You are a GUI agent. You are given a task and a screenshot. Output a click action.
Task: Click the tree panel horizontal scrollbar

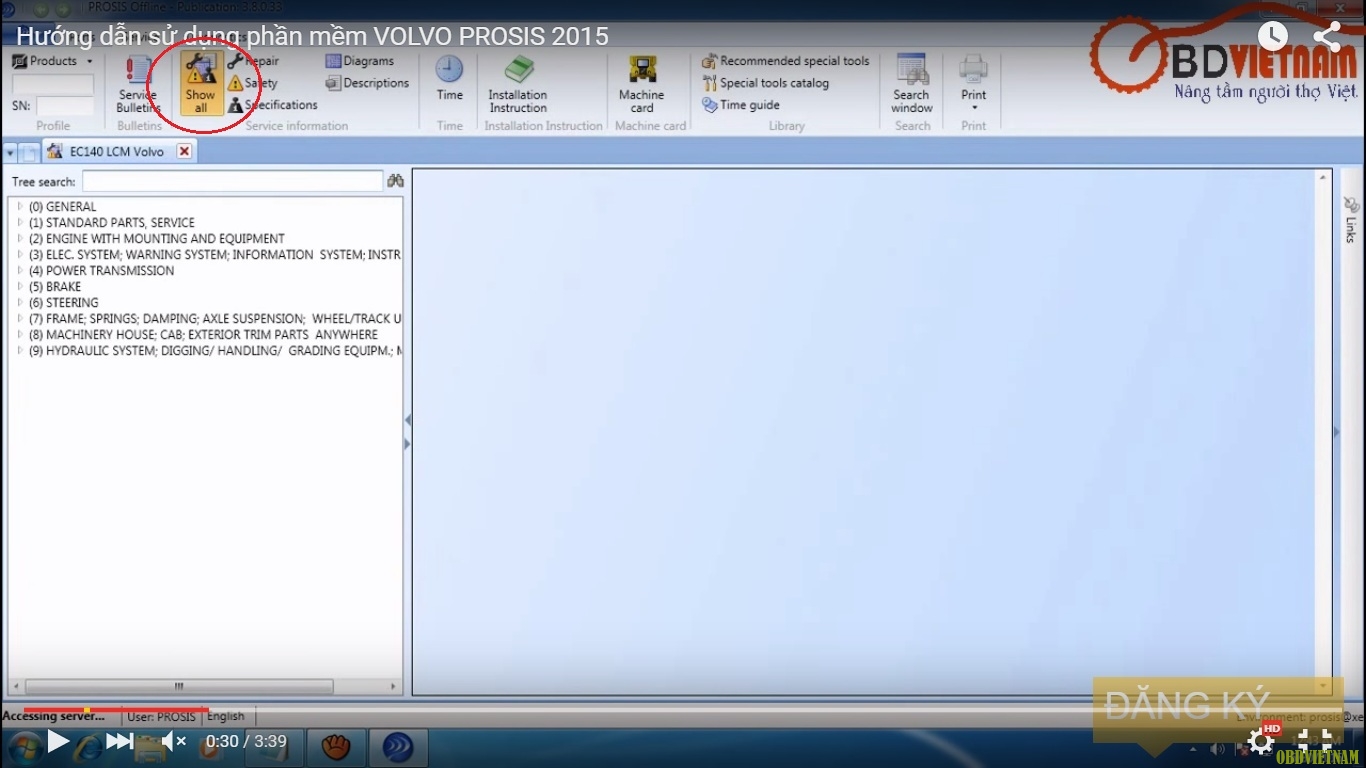tap(179, 687)
